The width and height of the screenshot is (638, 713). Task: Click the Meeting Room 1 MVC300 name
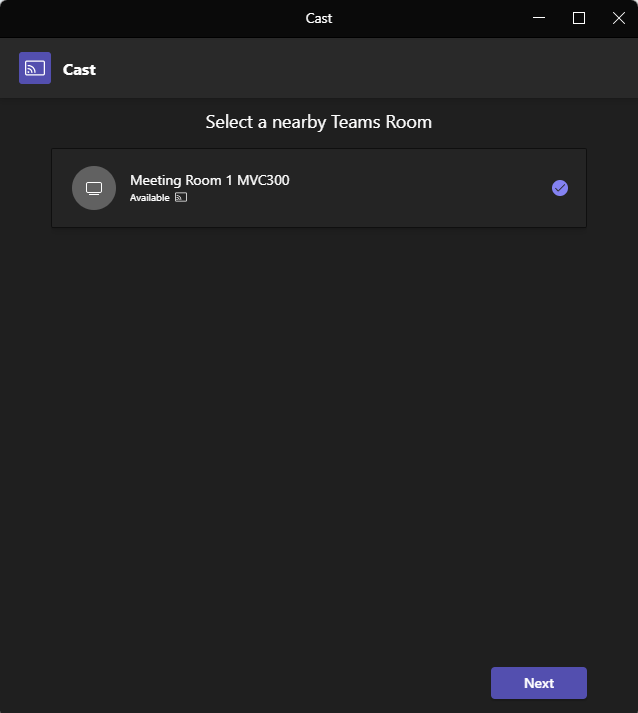tap(210, 180)
